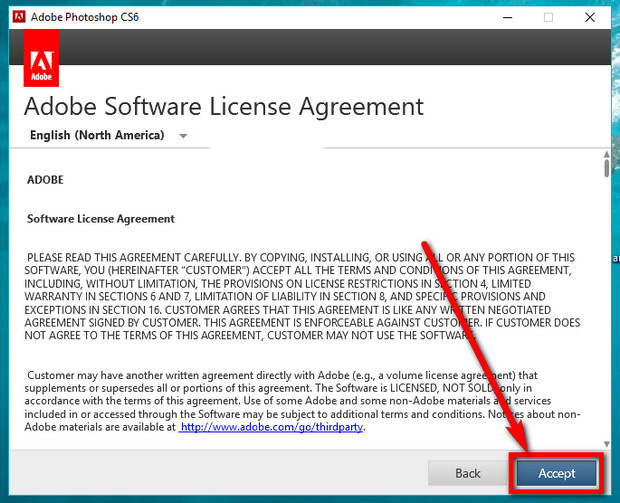Click the "Software License Agreement" bold heading
Image resolution: width=620 pixels, height=503 pixels.
coord(100,219)
